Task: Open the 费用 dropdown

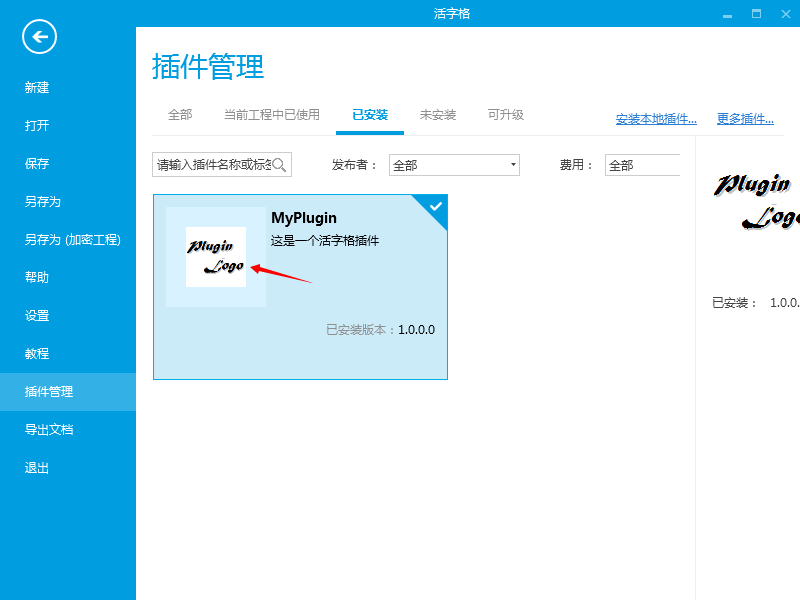Action: [642, 165]
